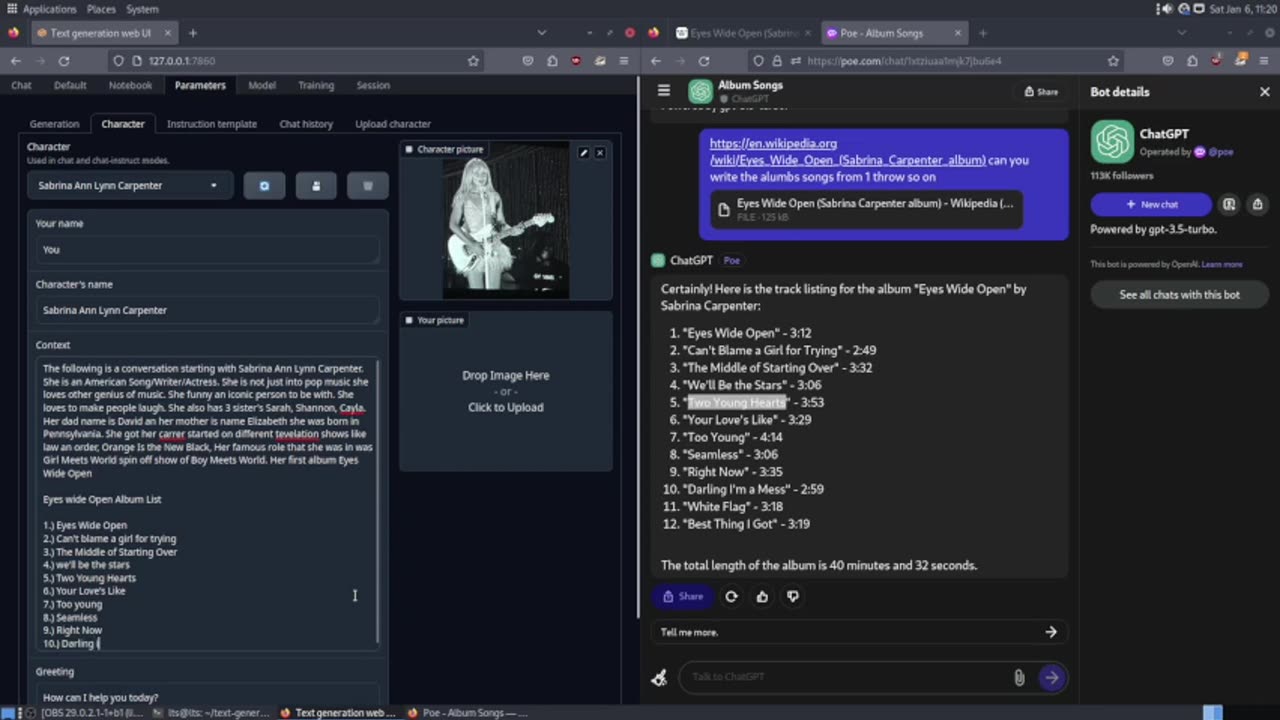Open the Applications menu
Image resolution: width=1280 pixels, height=720 pixels.
49,9
